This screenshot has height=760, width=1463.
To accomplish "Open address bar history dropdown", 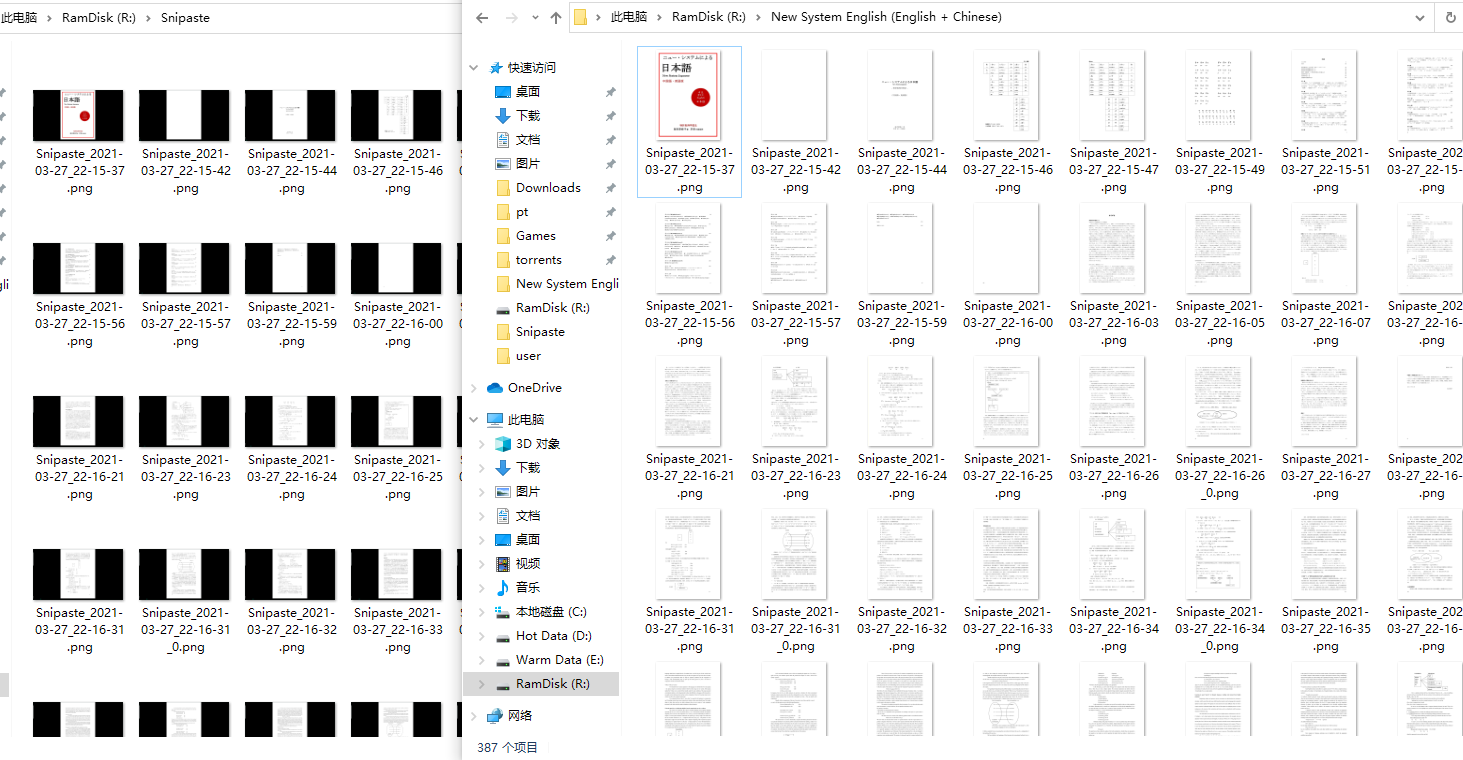I will [1420, 17].
